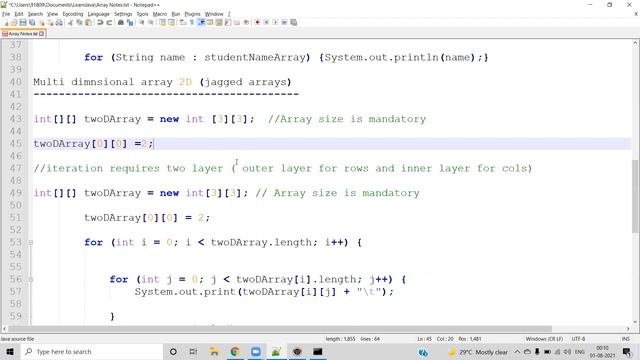Screen dimensions: 640x360
Task: Click the Stop Recording macro icon
Action: coord(266,22)
